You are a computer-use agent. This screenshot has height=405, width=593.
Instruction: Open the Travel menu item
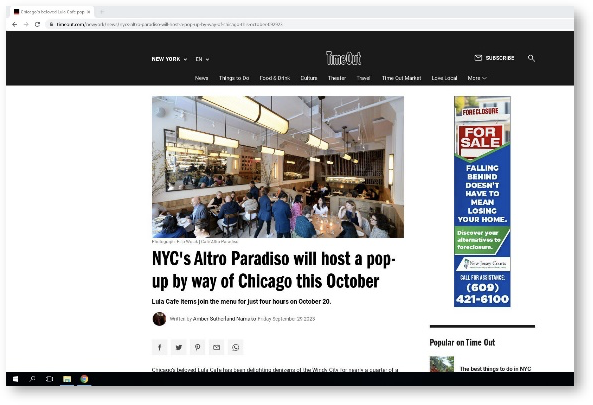(x=363, y=78)
